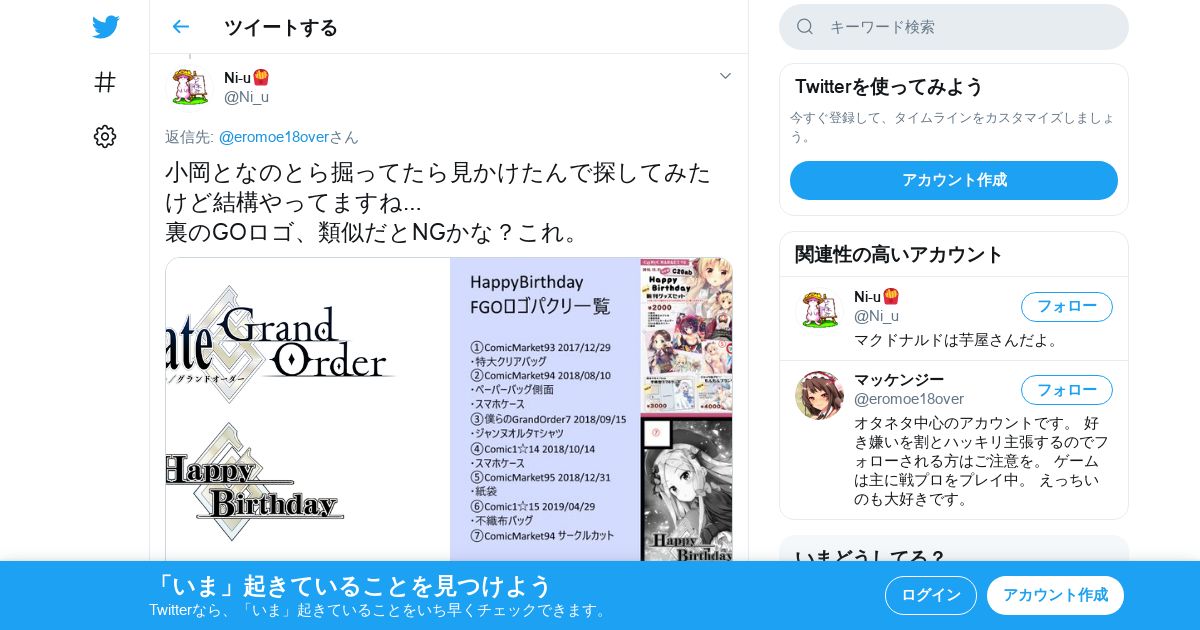Follow Ni-u with the フォロー button
Screen dimensions: 1200x630
coord(1067,306)
